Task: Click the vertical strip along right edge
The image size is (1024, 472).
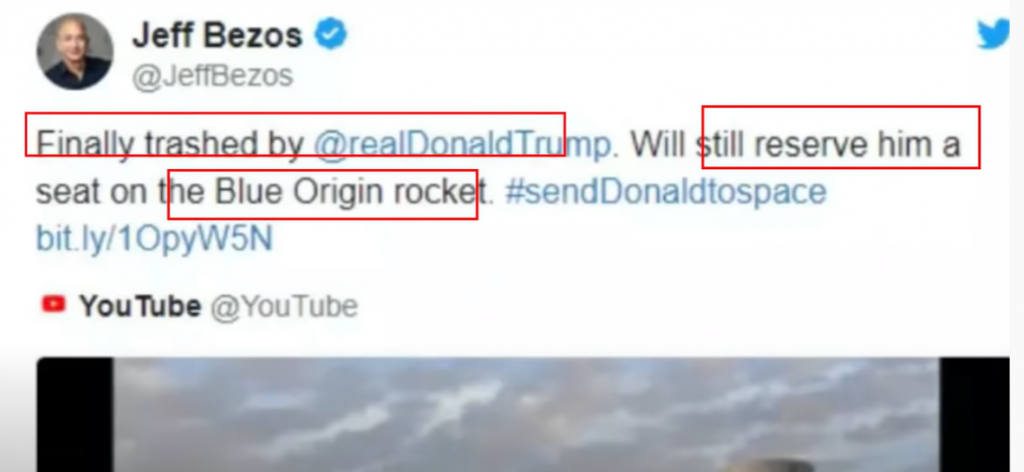Action: tap(1017, 236)
